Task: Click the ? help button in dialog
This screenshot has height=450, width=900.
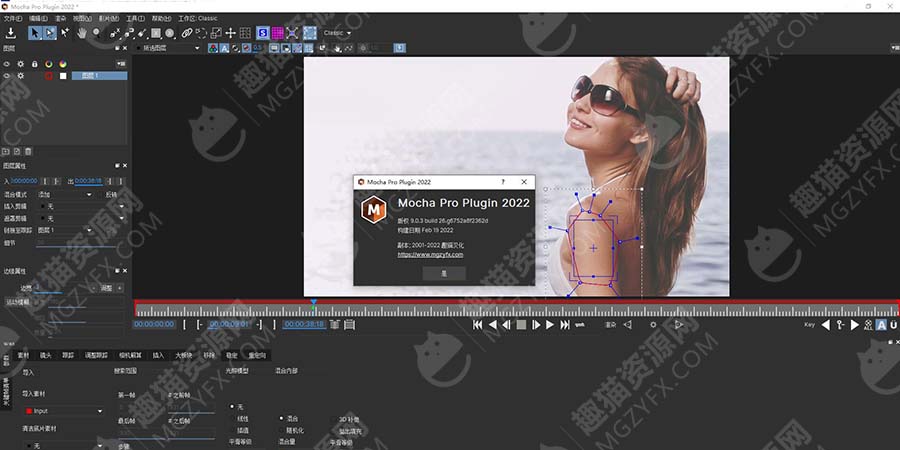Action: tap(503, 181)
